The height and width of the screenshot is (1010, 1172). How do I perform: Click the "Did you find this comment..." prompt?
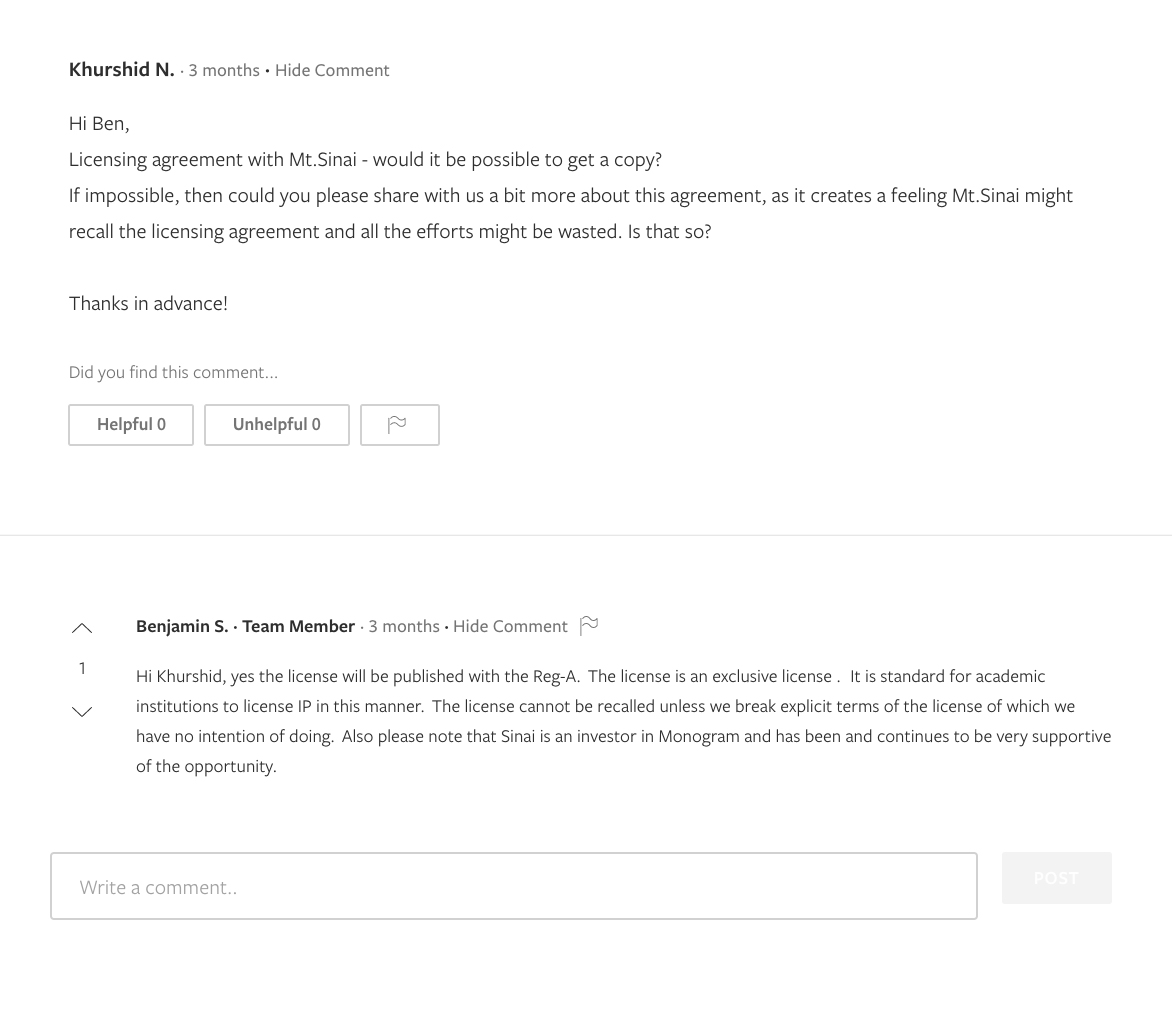(x=173, y=372)
